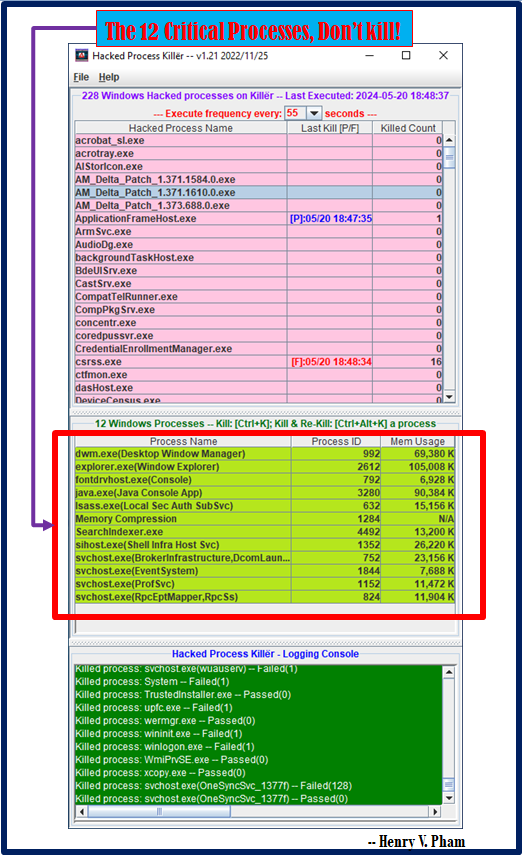Open the File menu
The image size is (522, 856).
pyautogui.click(x=81, y=77)
